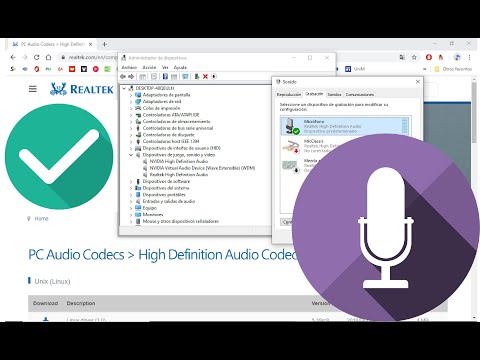Select Realtek High Definition Audio device
The height and width of the screenshot is (360, 480).
click(179, 175)
